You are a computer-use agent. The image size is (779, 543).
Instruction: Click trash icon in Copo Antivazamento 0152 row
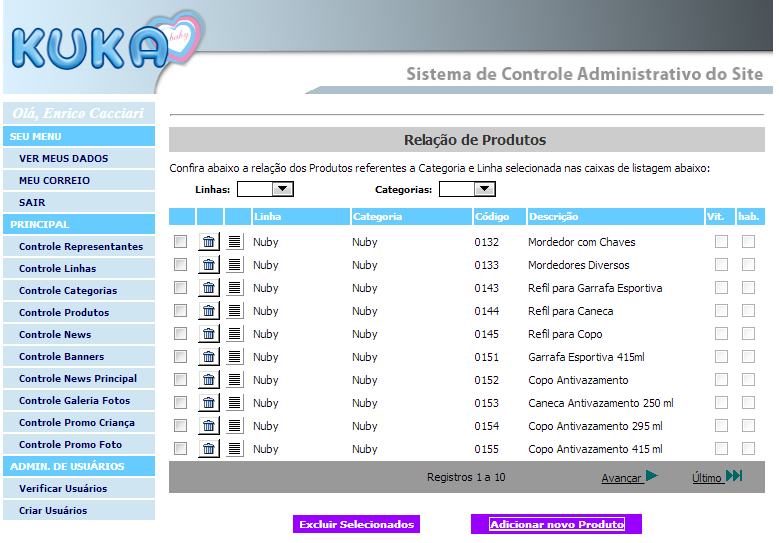(x=209, y=380)
